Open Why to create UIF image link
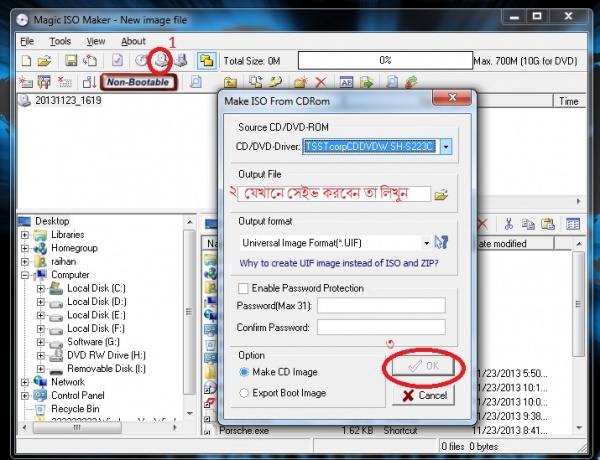Viewport: 600px width, 460px height. point(339,263)
